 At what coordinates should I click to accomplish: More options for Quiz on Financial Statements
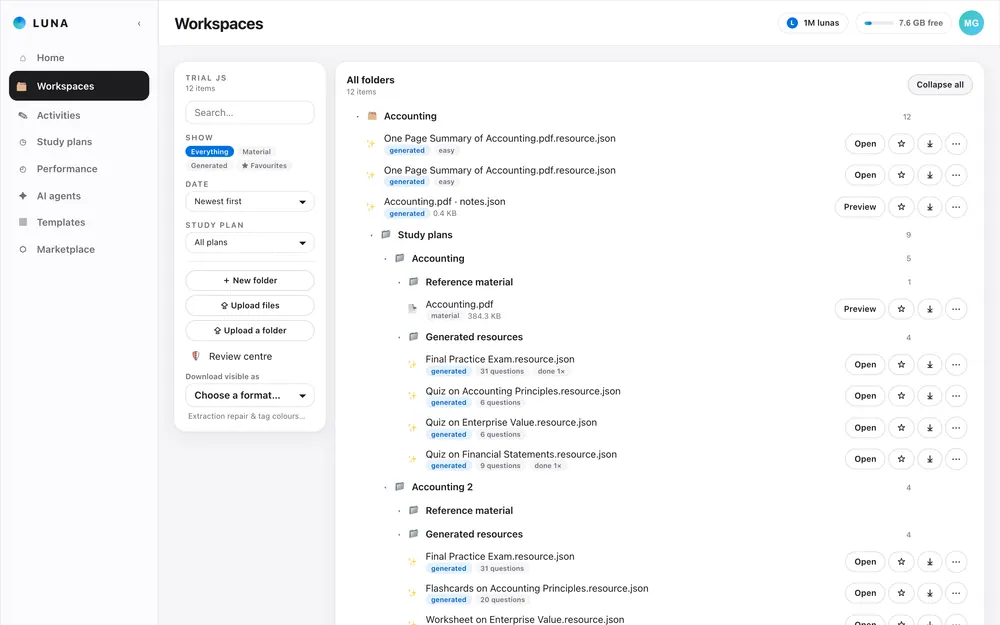pyautogui.click(x=955, y=459)
